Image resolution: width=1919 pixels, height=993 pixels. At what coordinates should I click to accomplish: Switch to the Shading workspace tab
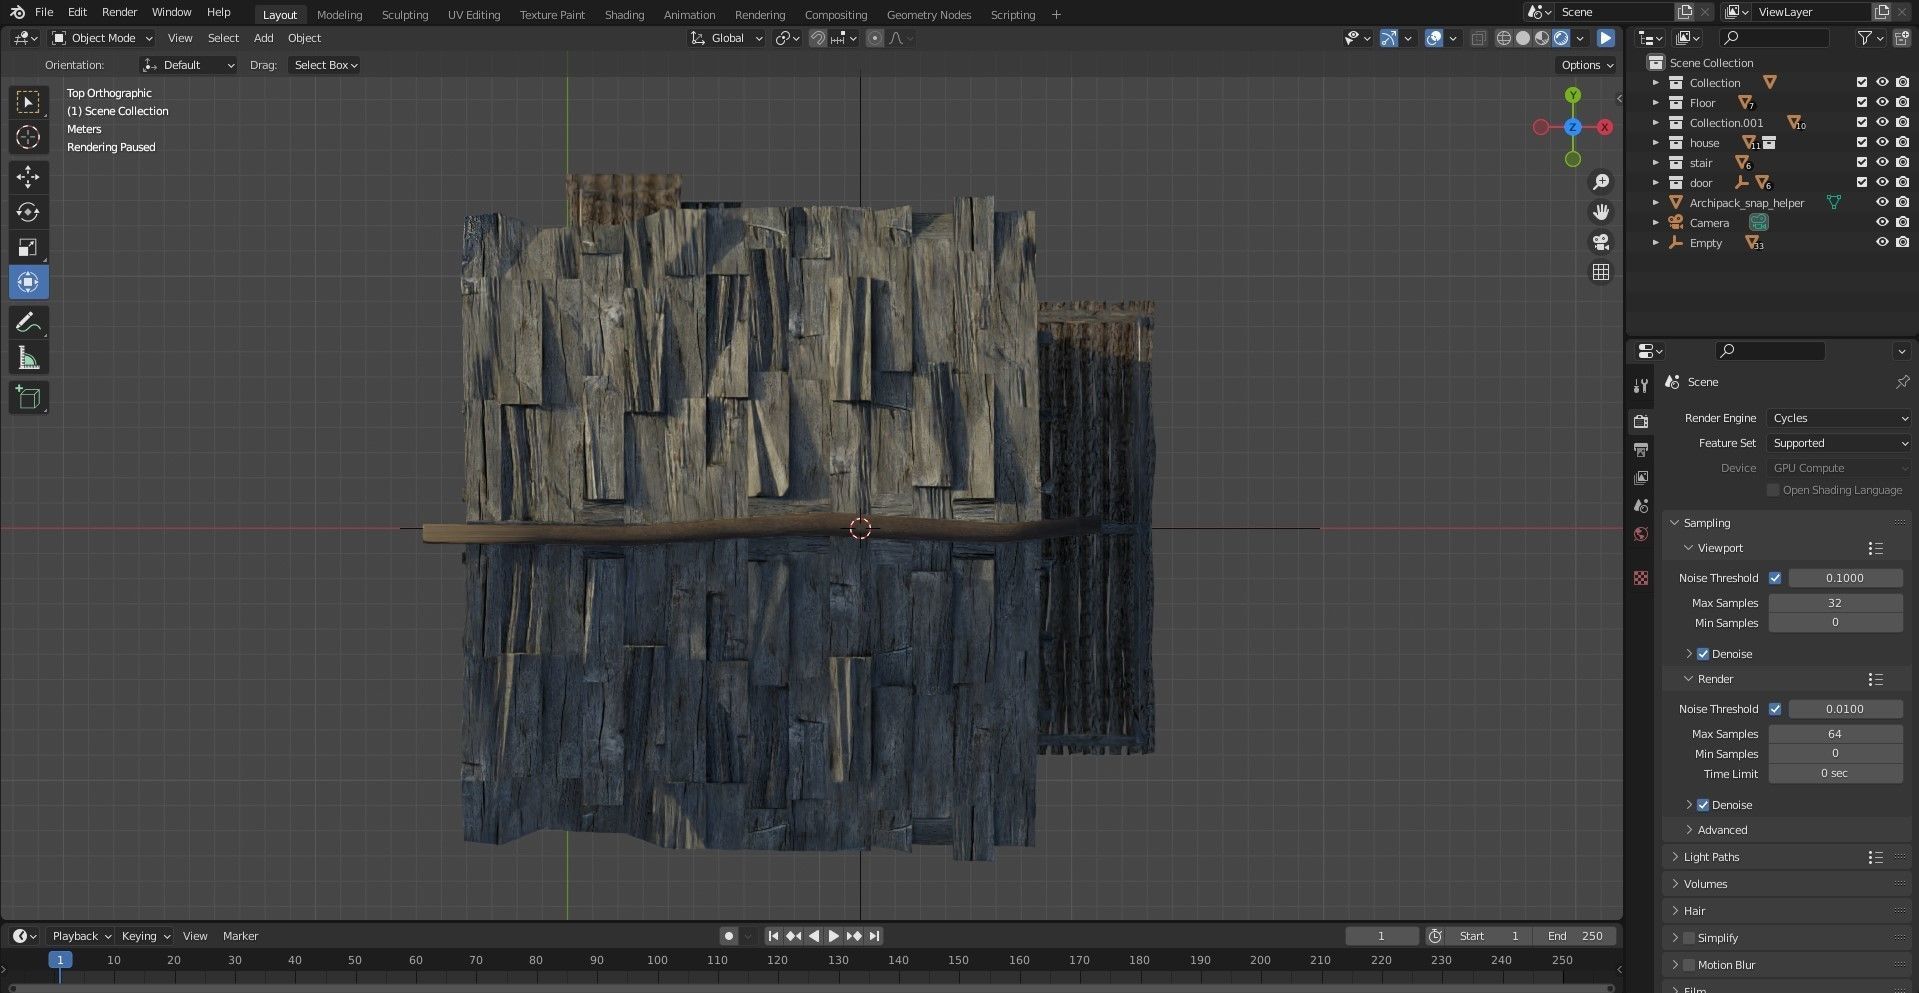[x=624, y=15]
